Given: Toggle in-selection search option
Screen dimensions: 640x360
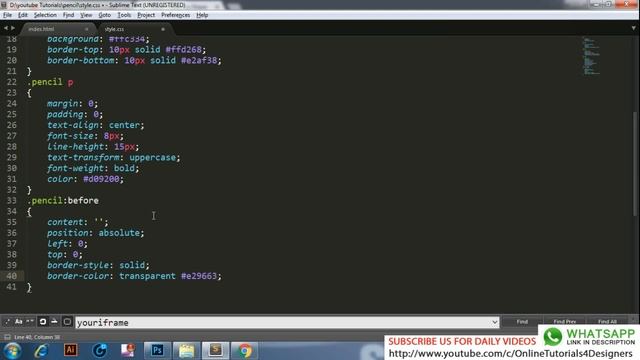Looking at the screenshot, I should coord(54,322).
